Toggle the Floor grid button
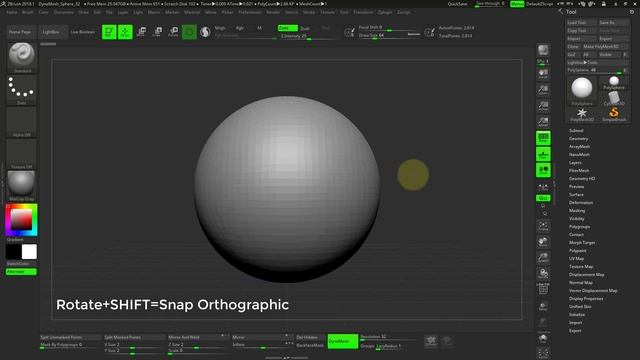This screenshot has width=640, height=360. coord(543,154)
